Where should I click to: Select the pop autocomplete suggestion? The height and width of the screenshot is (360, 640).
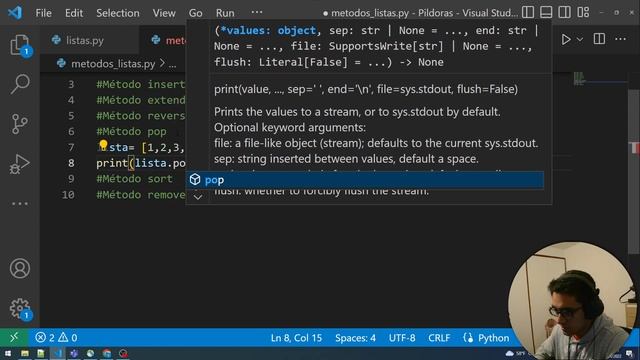tap(365, 180)
